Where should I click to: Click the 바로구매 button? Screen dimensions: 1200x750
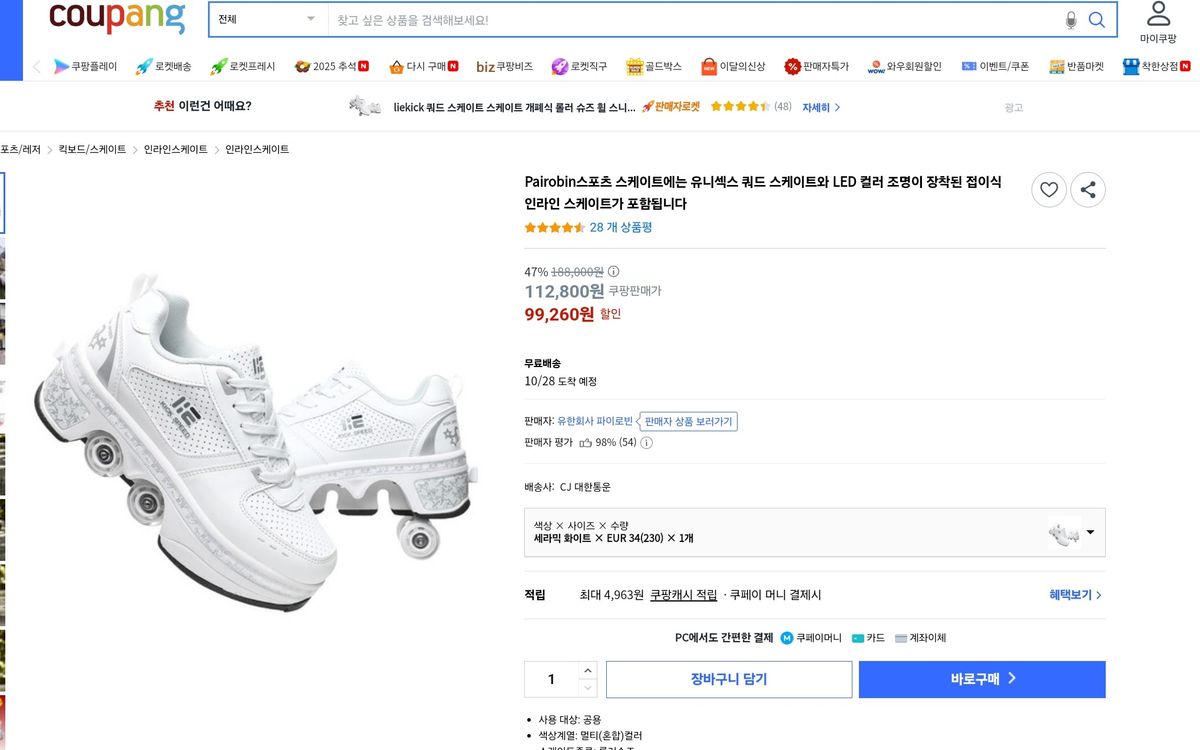click(982, 679)
